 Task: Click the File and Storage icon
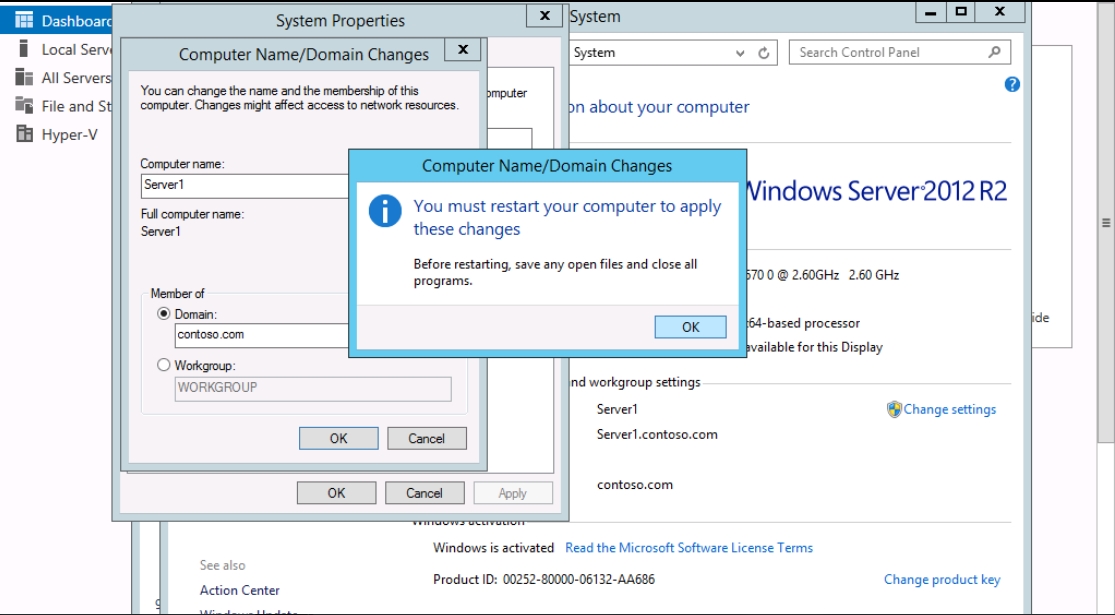pyautogui.click(x=23, y=105)
